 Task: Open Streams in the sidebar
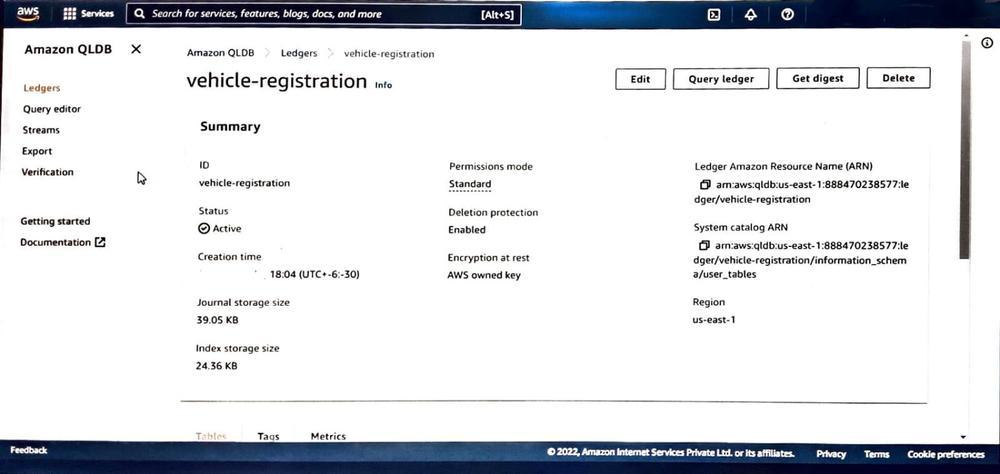[x=41, y=130]
